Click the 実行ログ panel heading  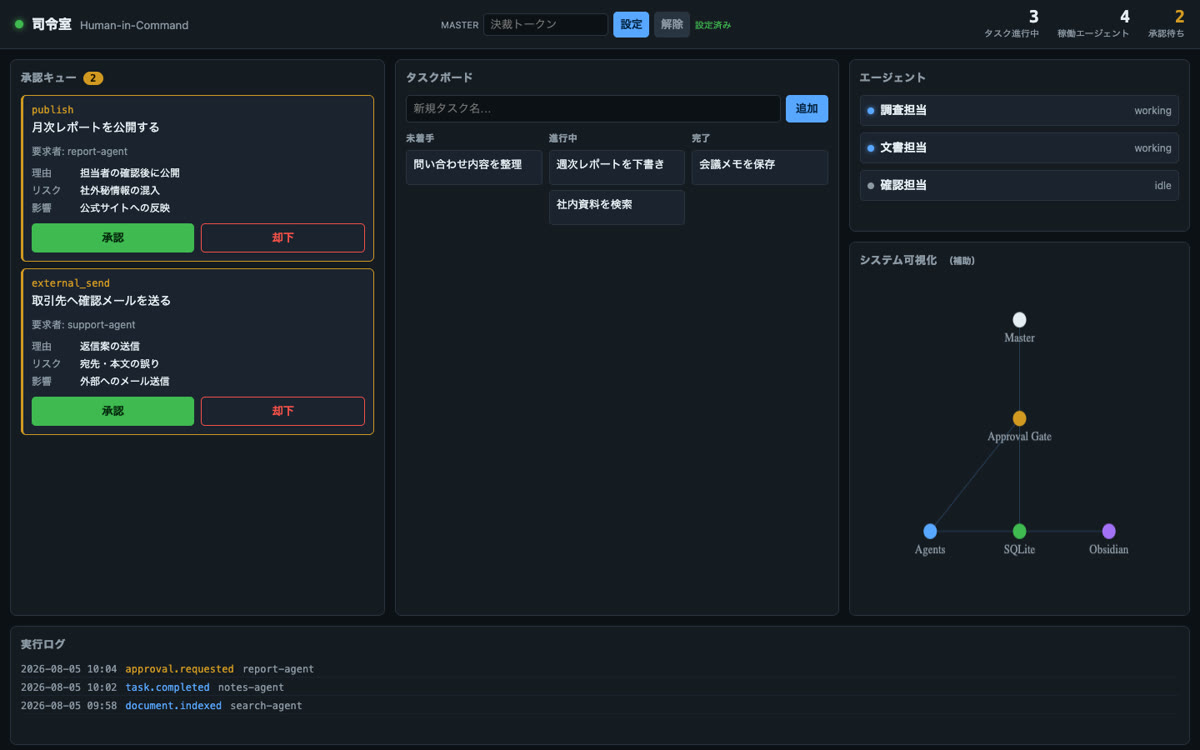43,644
